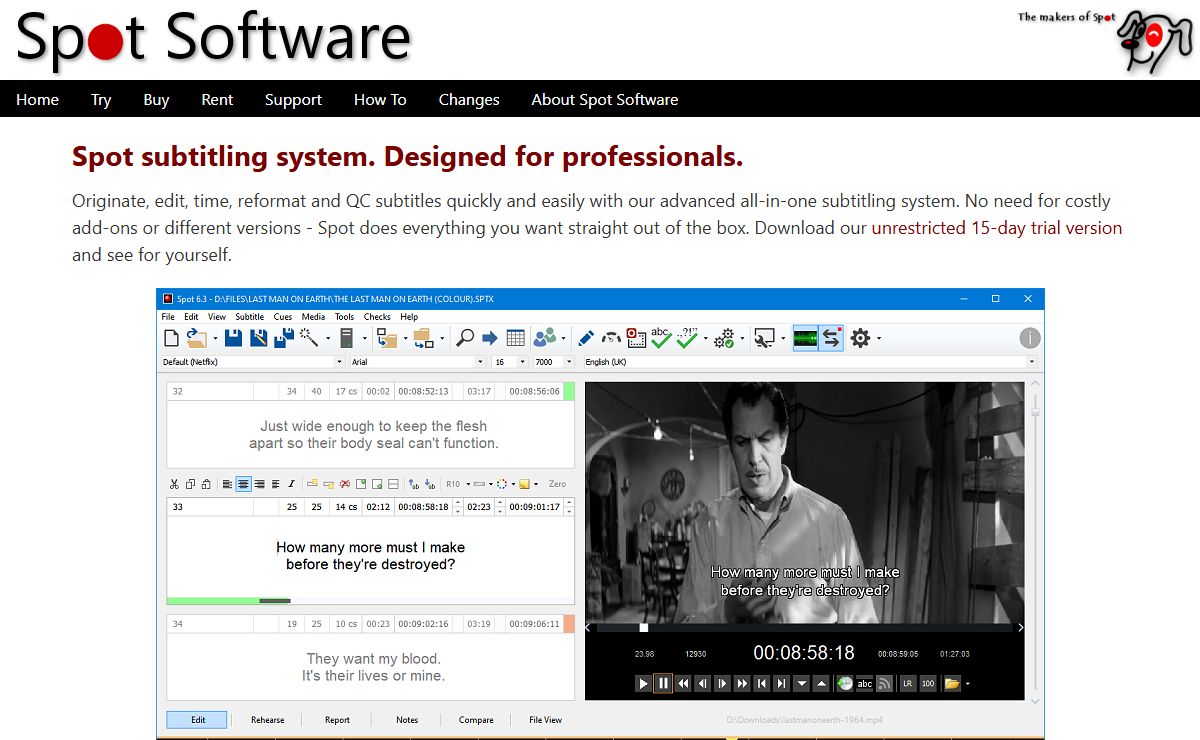Click the New file icon in Spot toolbar
Image resolution: width=1200 pixels, height=740 pixels.
(x=171, y=338)
